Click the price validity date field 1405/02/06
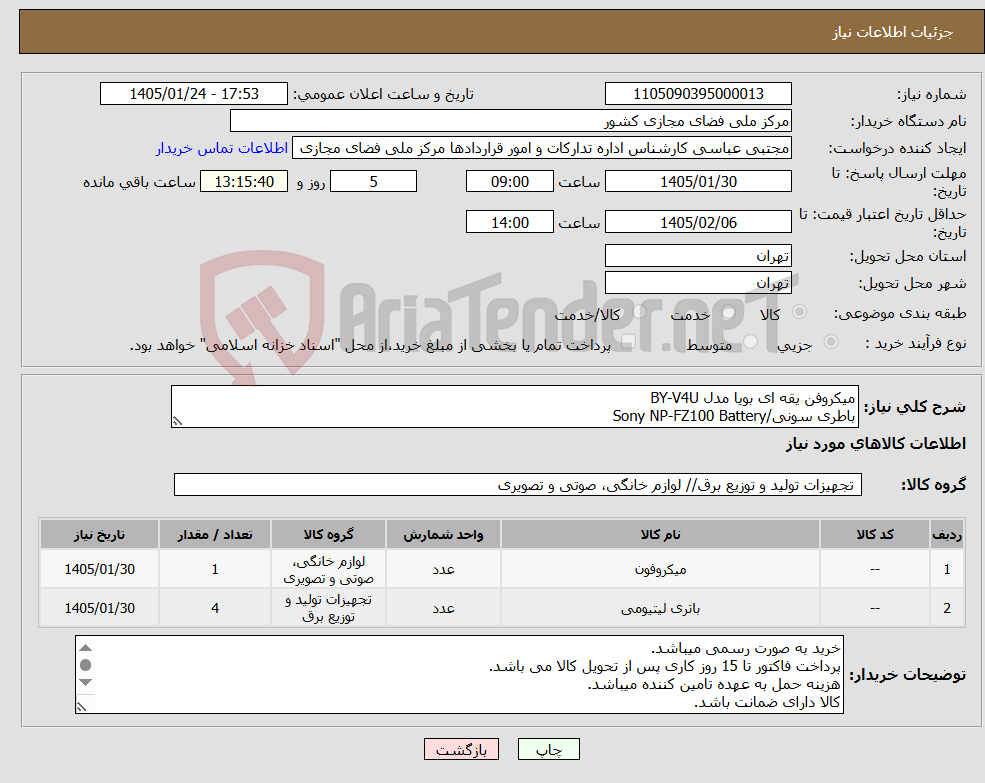 698,222
